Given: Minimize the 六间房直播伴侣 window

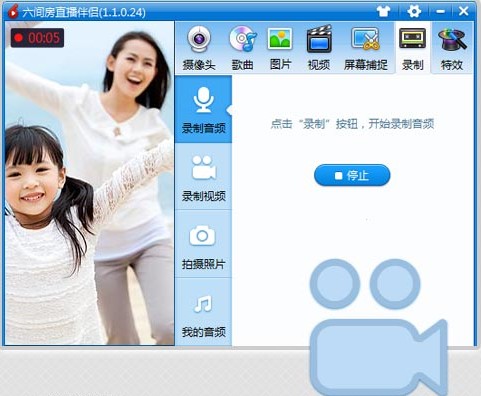Looking at the screenshot, I should (x=440, y=12).
